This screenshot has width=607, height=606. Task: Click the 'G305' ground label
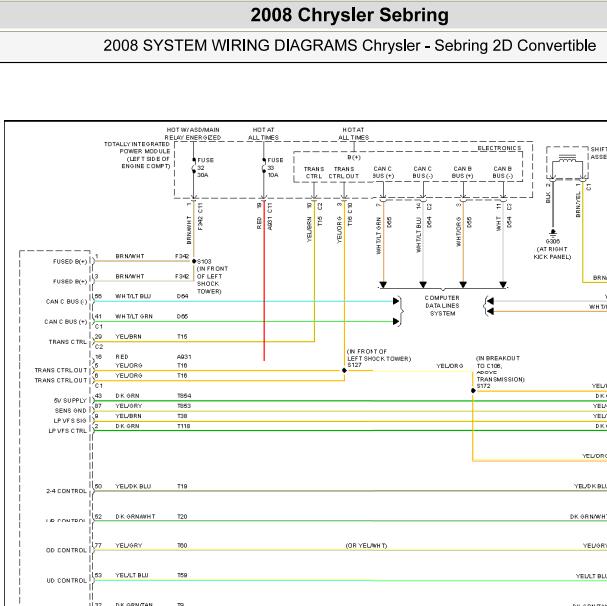[x=552, y=241]
